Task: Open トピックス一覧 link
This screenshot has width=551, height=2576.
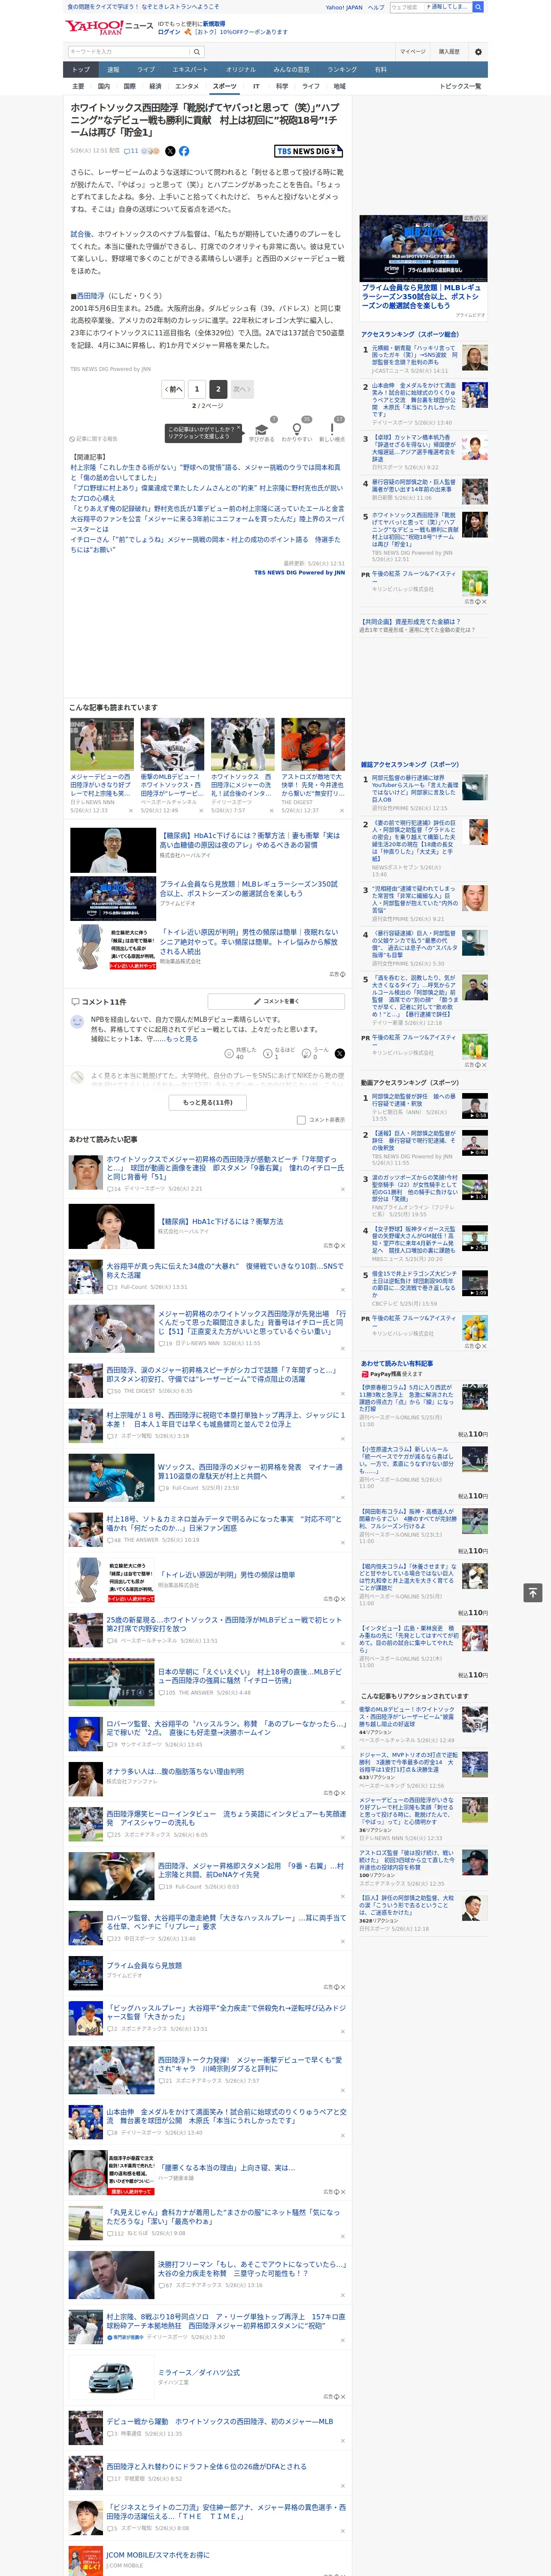Action: [460, 86]
